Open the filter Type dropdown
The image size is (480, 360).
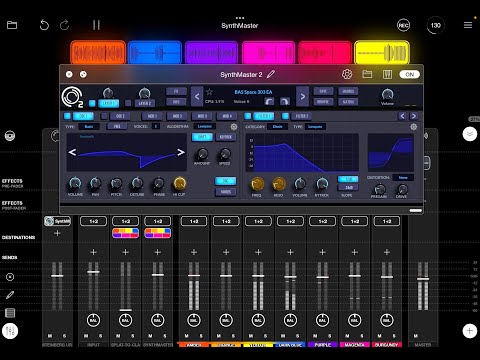[315, 126]
